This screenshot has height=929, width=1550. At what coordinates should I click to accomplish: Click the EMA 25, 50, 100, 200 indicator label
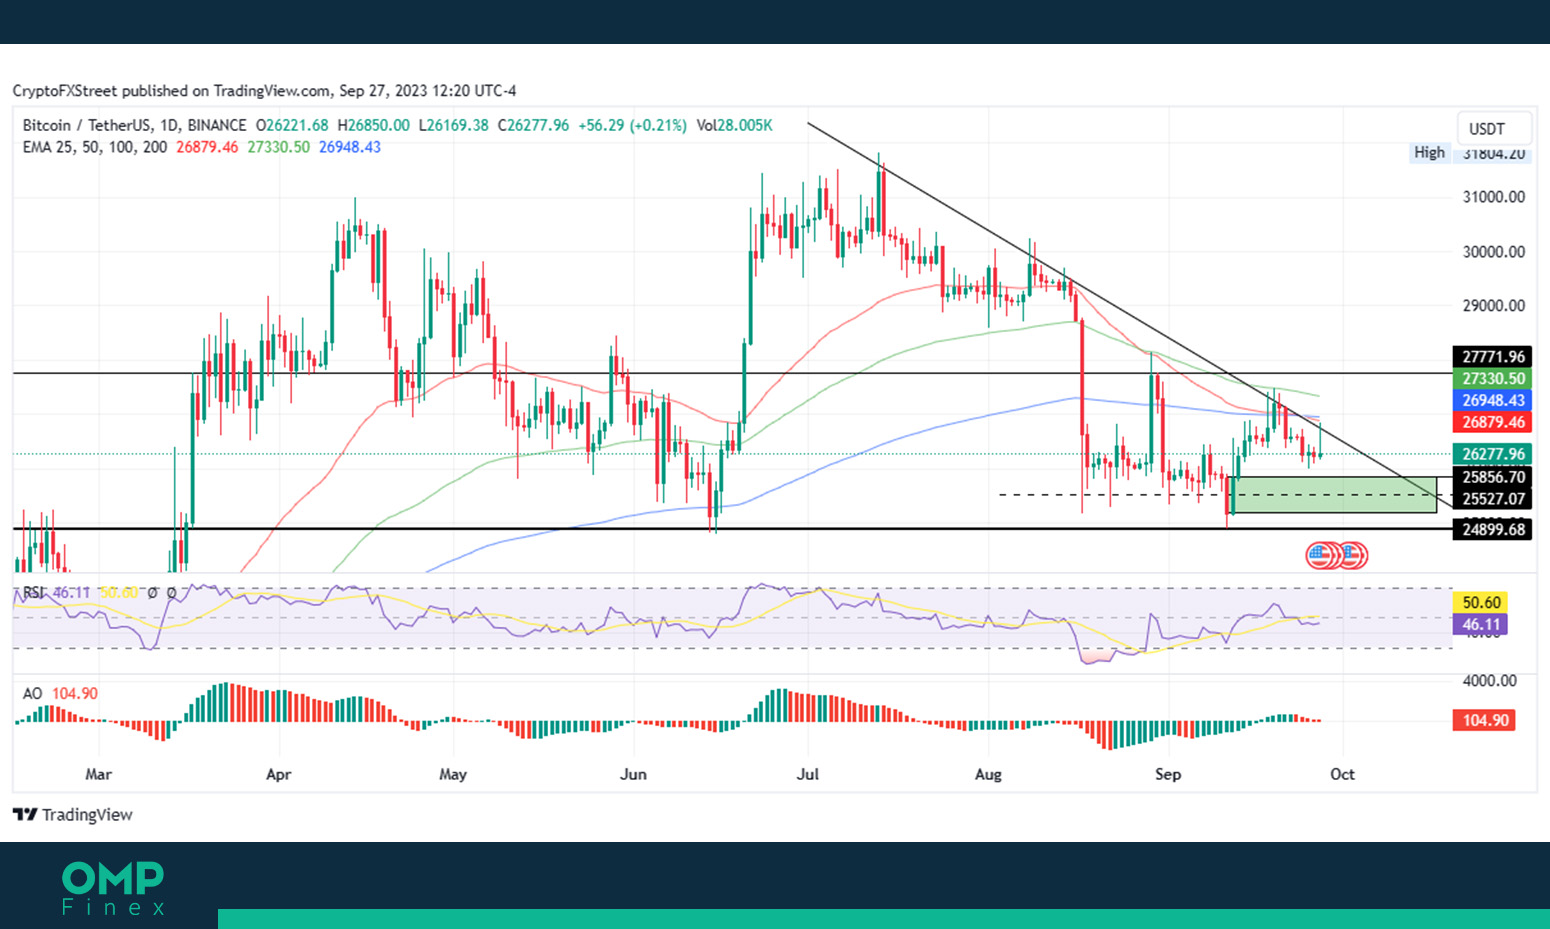[95, 147]
